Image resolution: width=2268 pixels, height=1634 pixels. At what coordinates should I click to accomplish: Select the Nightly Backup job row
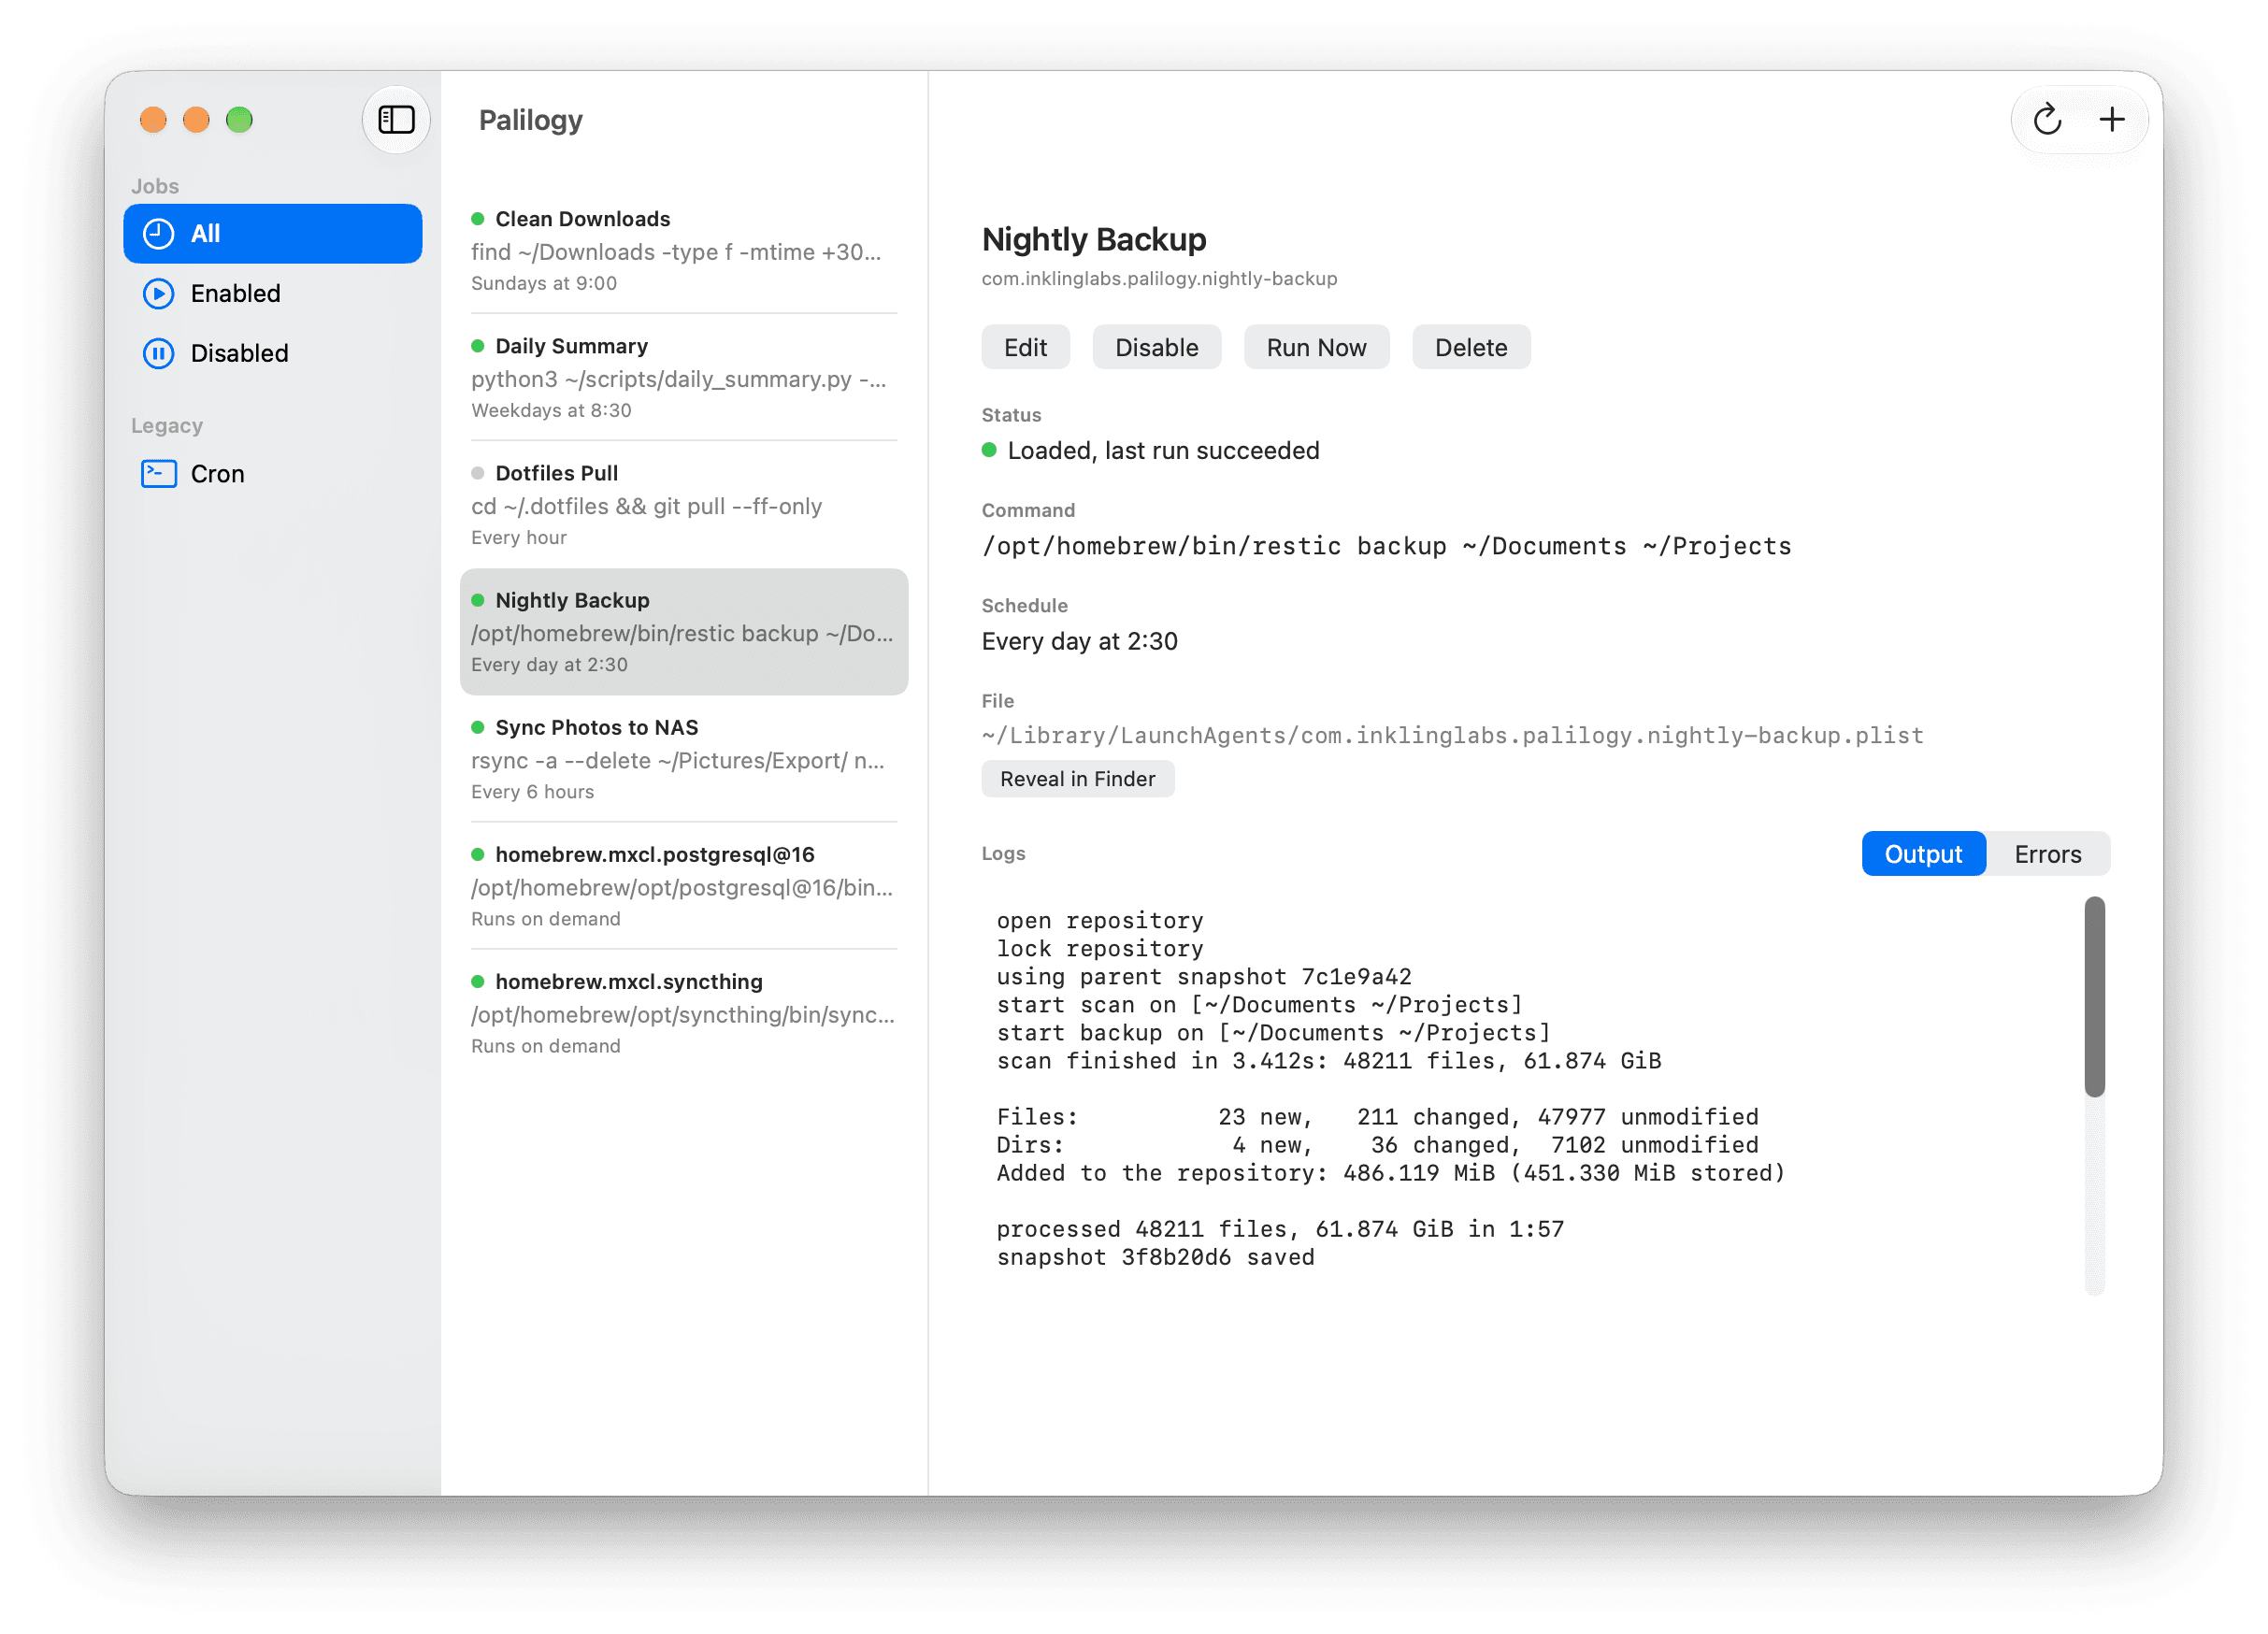pos(684,632)
